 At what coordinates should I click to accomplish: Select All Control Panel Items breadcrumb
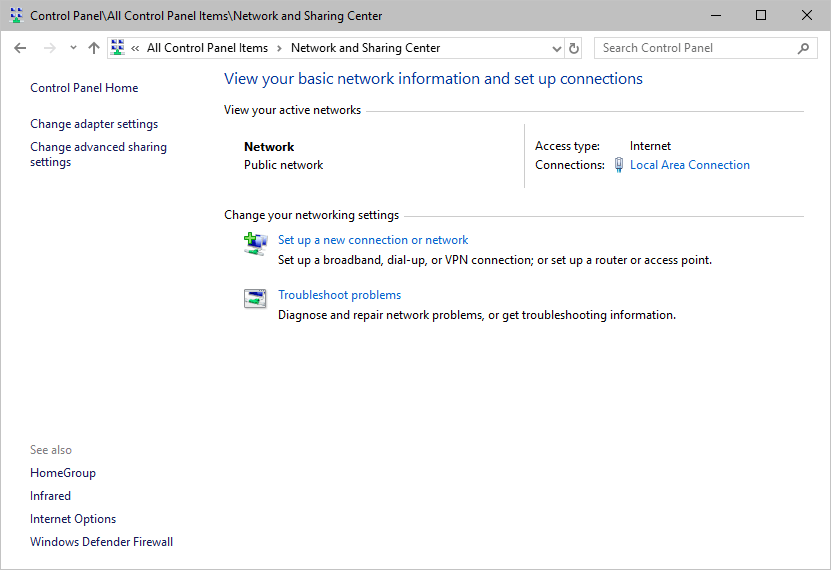tap(207, 48)
